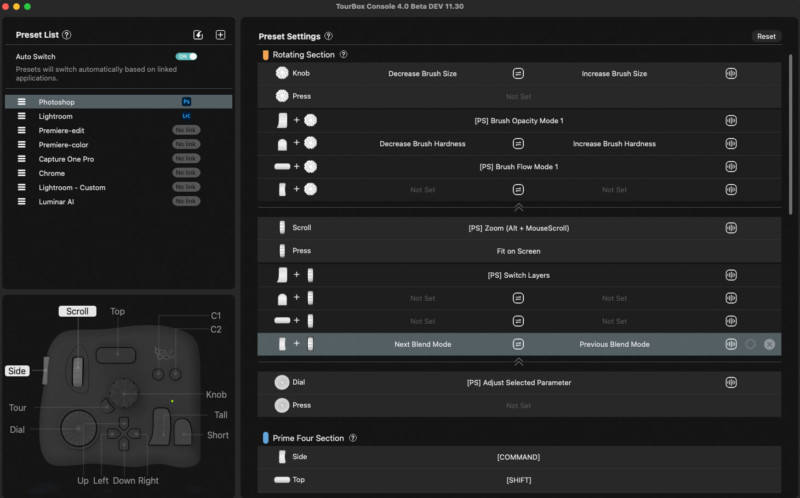Click the No link badge for Luminar AI
This screenshot has width=800, height=498.
point(186,202)
